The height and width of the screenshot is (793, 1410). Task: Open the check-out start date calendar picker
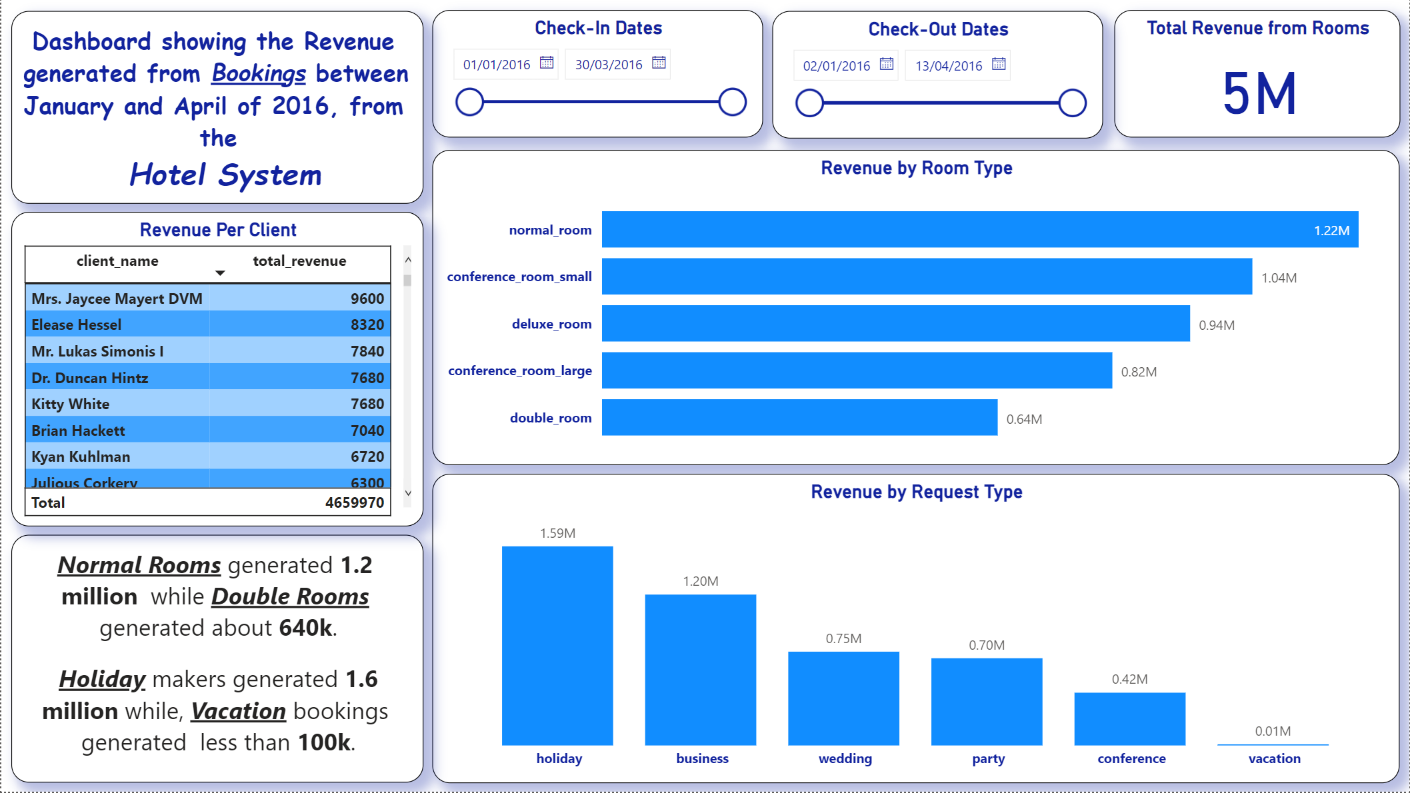pos(886,63)
